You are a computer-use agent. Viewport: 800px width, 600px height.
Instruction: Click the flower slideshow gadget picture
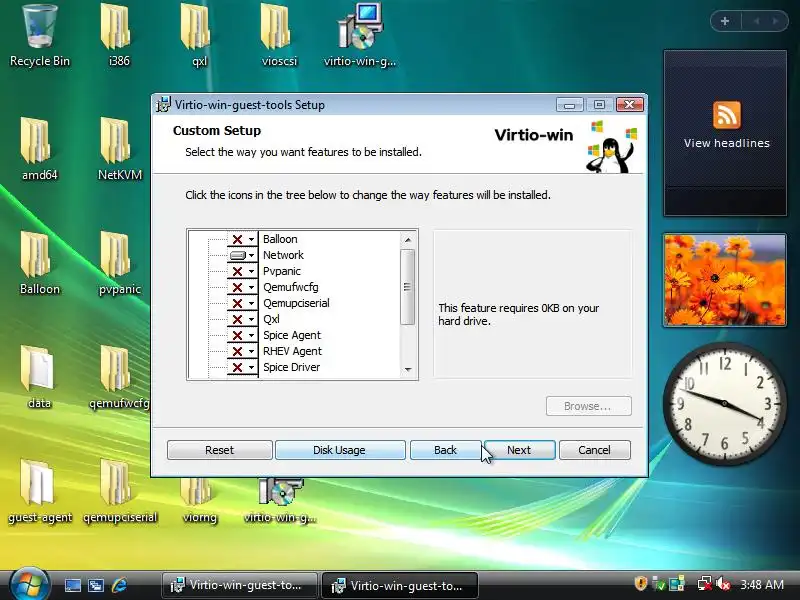(x=725, y=280)
